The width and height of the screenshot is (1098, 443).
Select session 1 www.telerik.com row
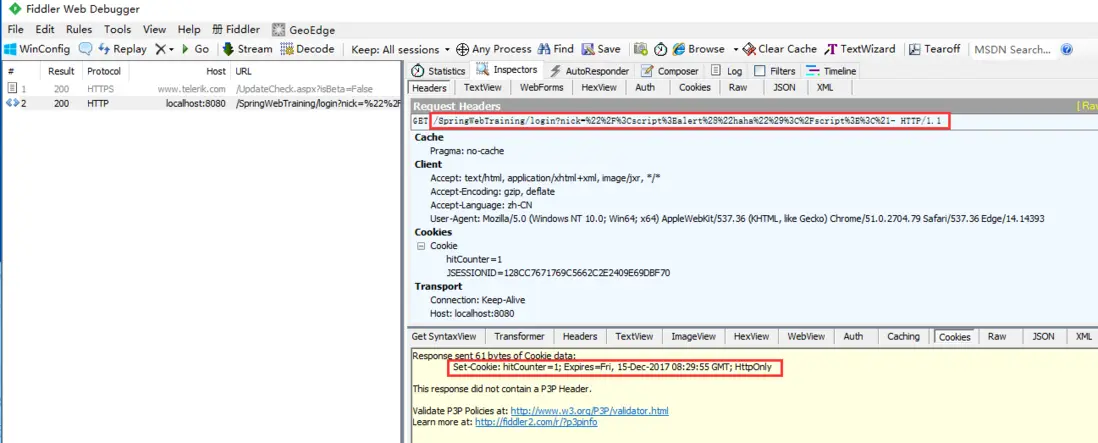[x=201, y=89]
